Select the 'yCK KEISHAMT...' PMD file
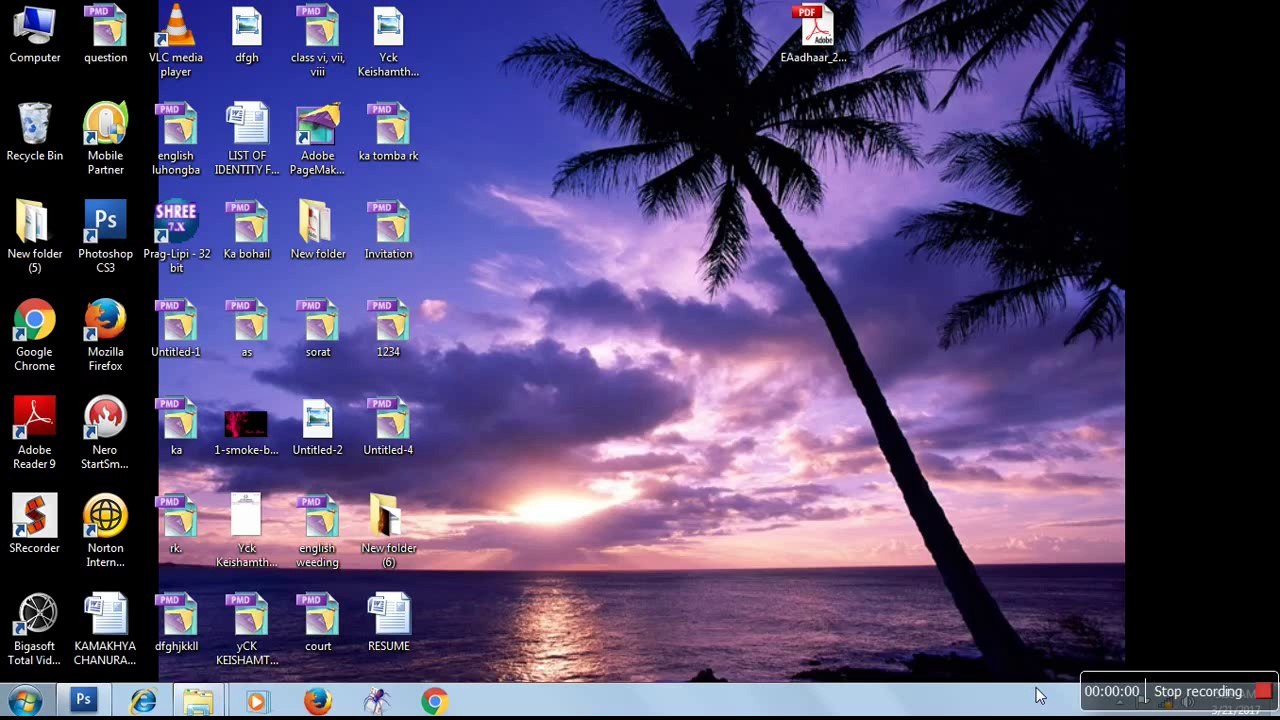Image resolution: width=1280 pixels, height=720 pixels. [247, 629]
